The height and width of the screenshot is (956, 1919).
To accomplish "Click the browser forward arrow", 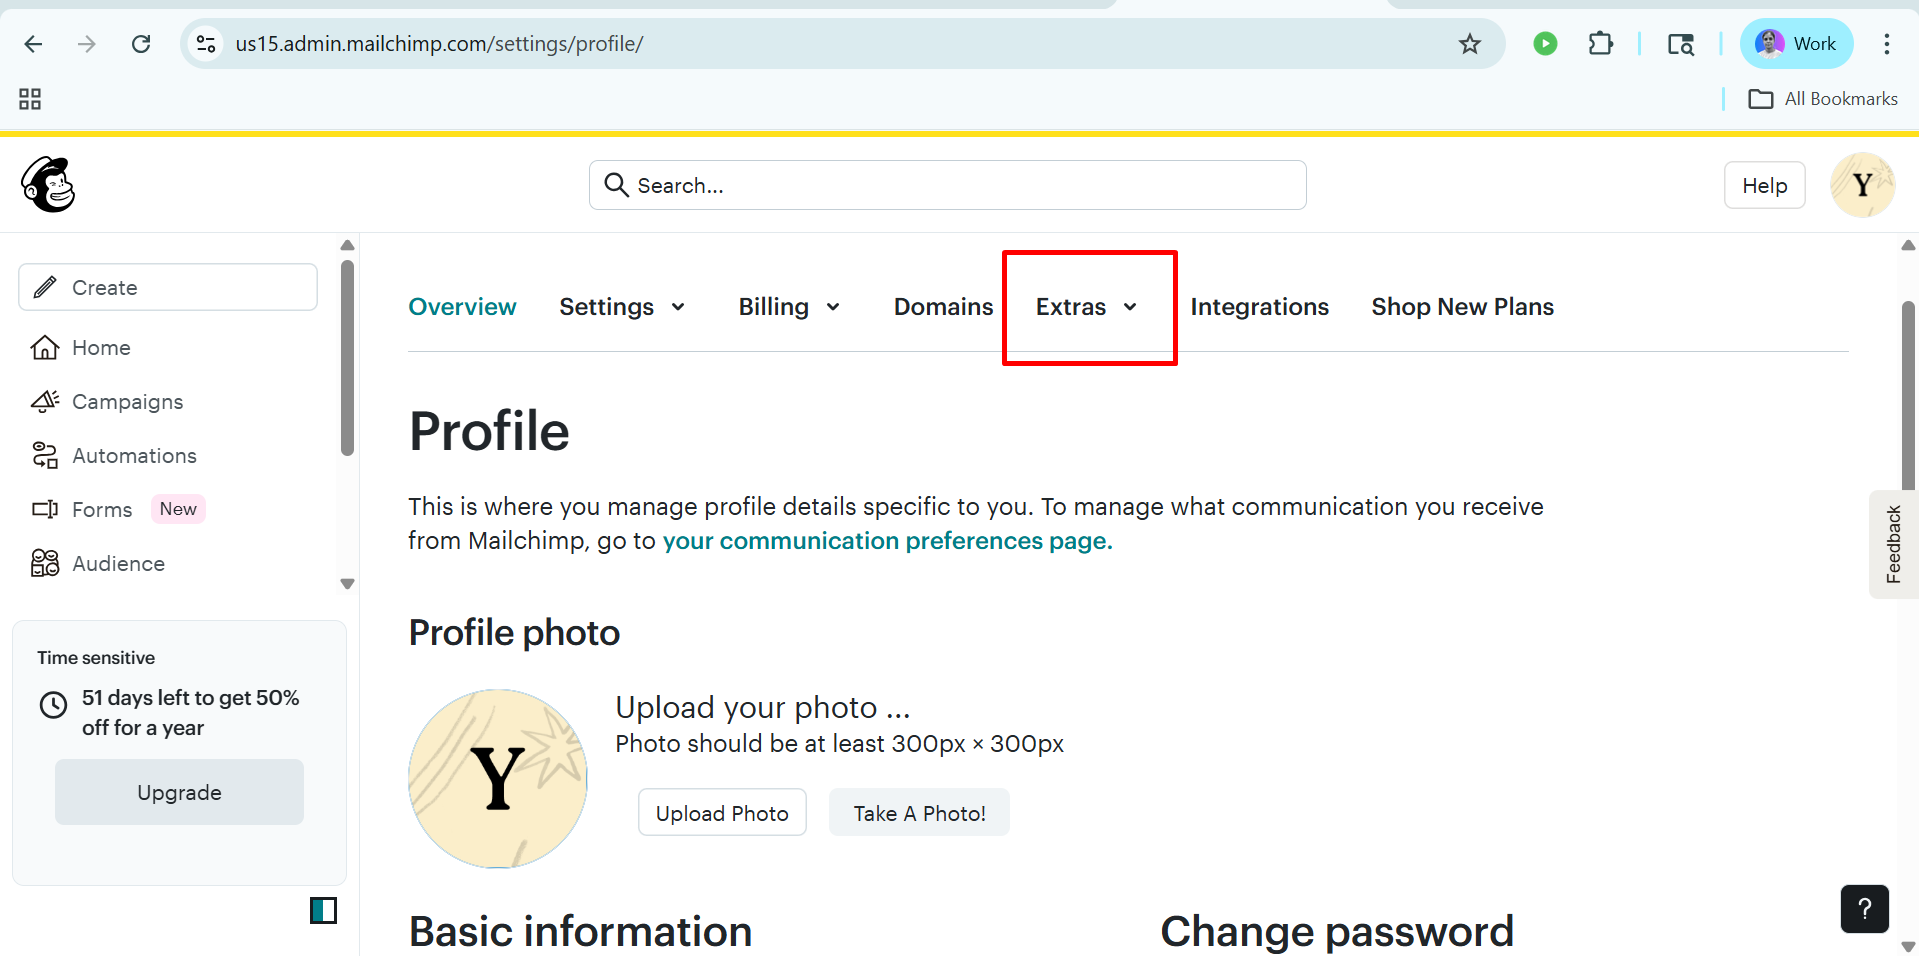I will pyautogui.click(x=87, y=44).
